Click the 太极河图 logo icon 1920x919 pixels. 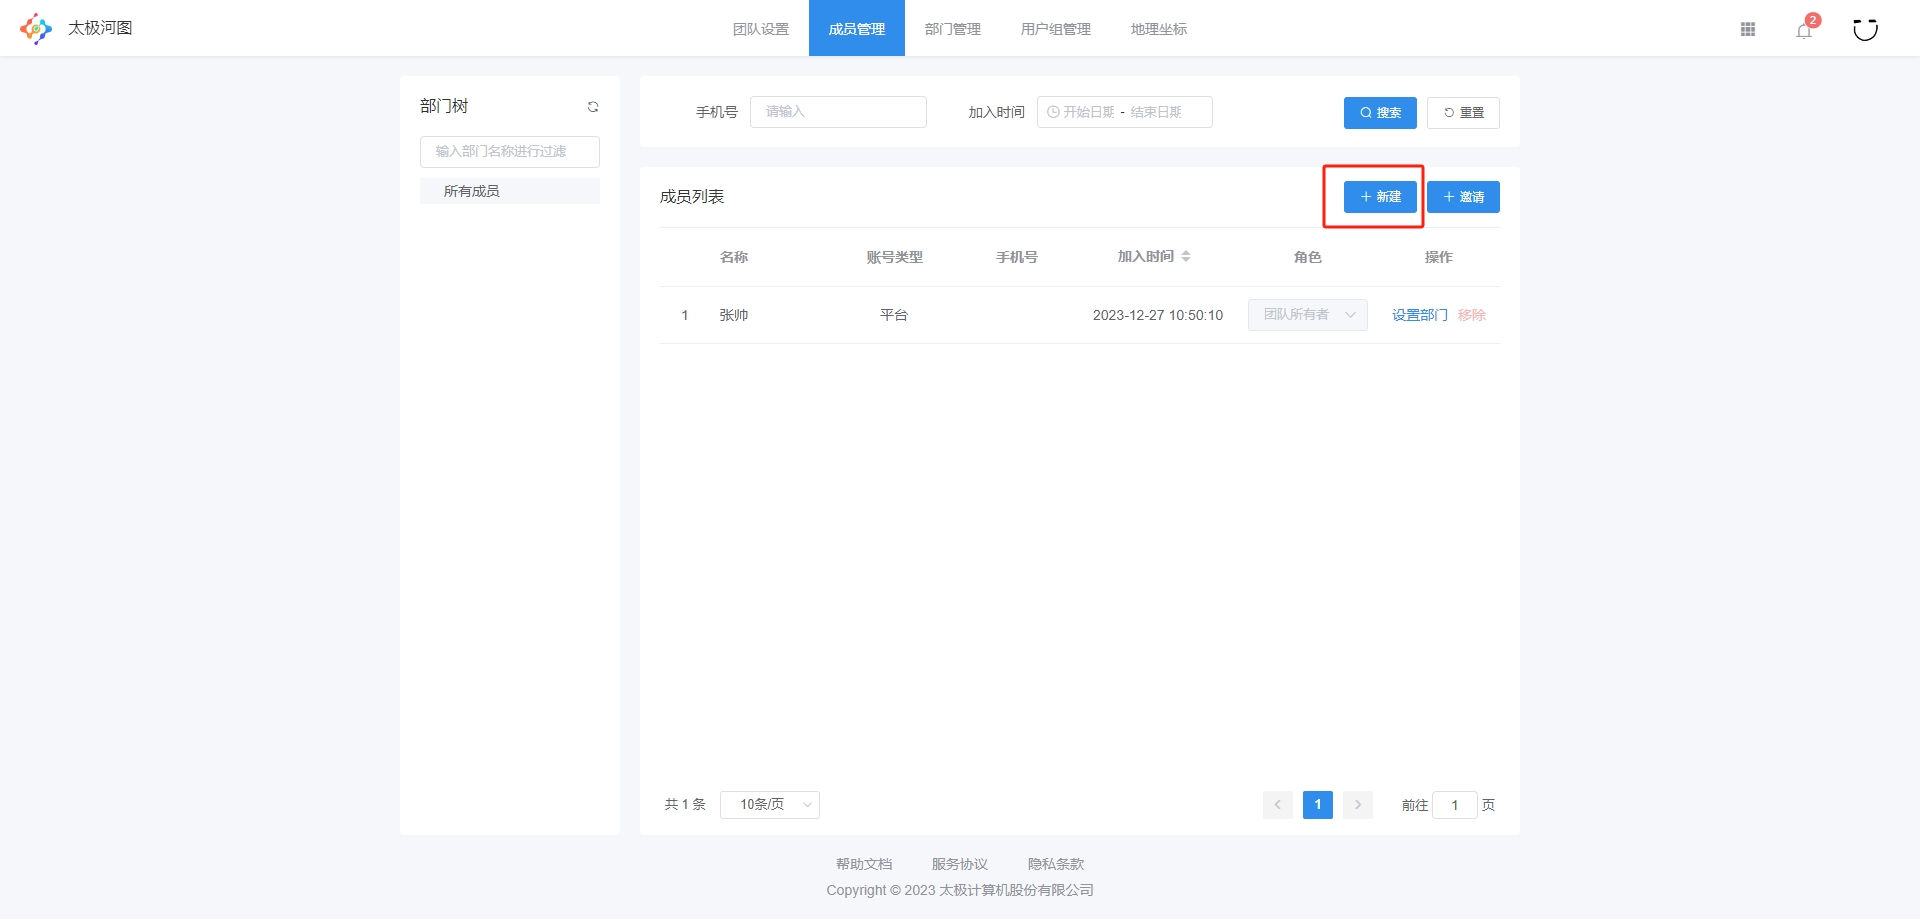tap(36, 28)
